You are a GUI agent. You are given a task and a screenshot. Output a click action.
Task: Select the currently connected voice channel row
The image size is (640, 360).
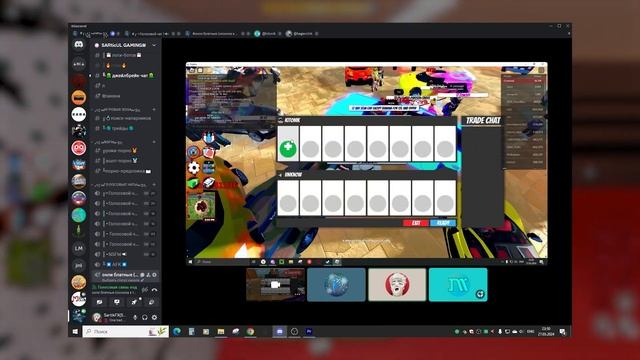click(x=125, y=275)
